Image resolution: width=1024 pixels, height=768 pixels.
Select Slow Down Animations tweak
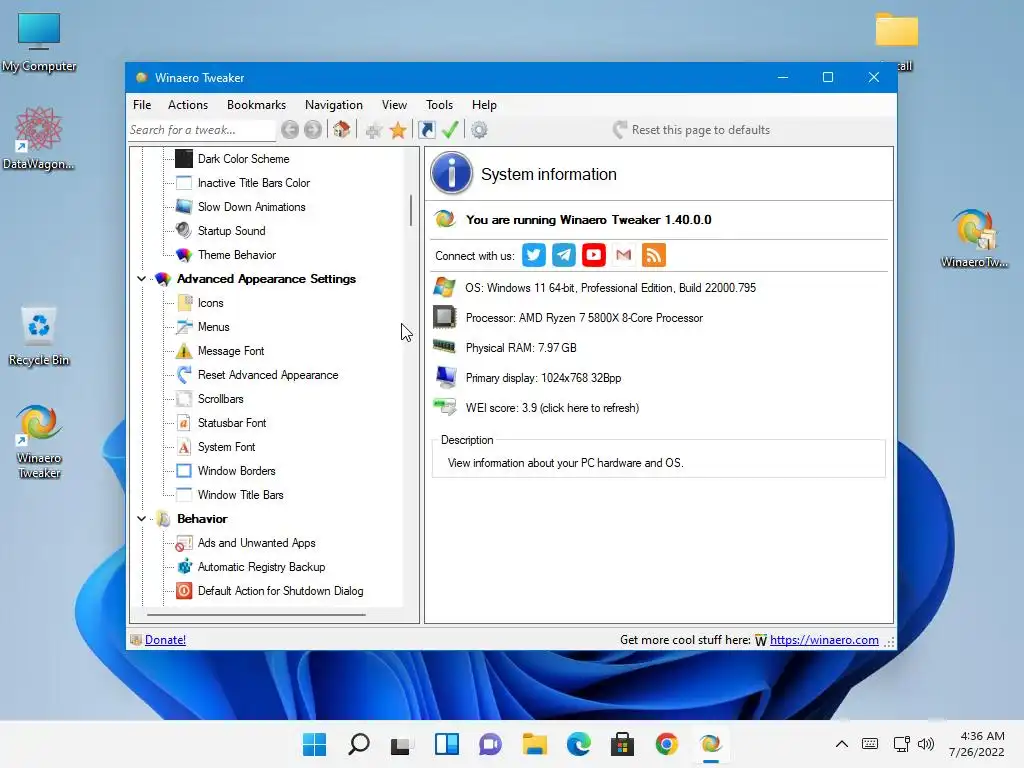(251, 207)
